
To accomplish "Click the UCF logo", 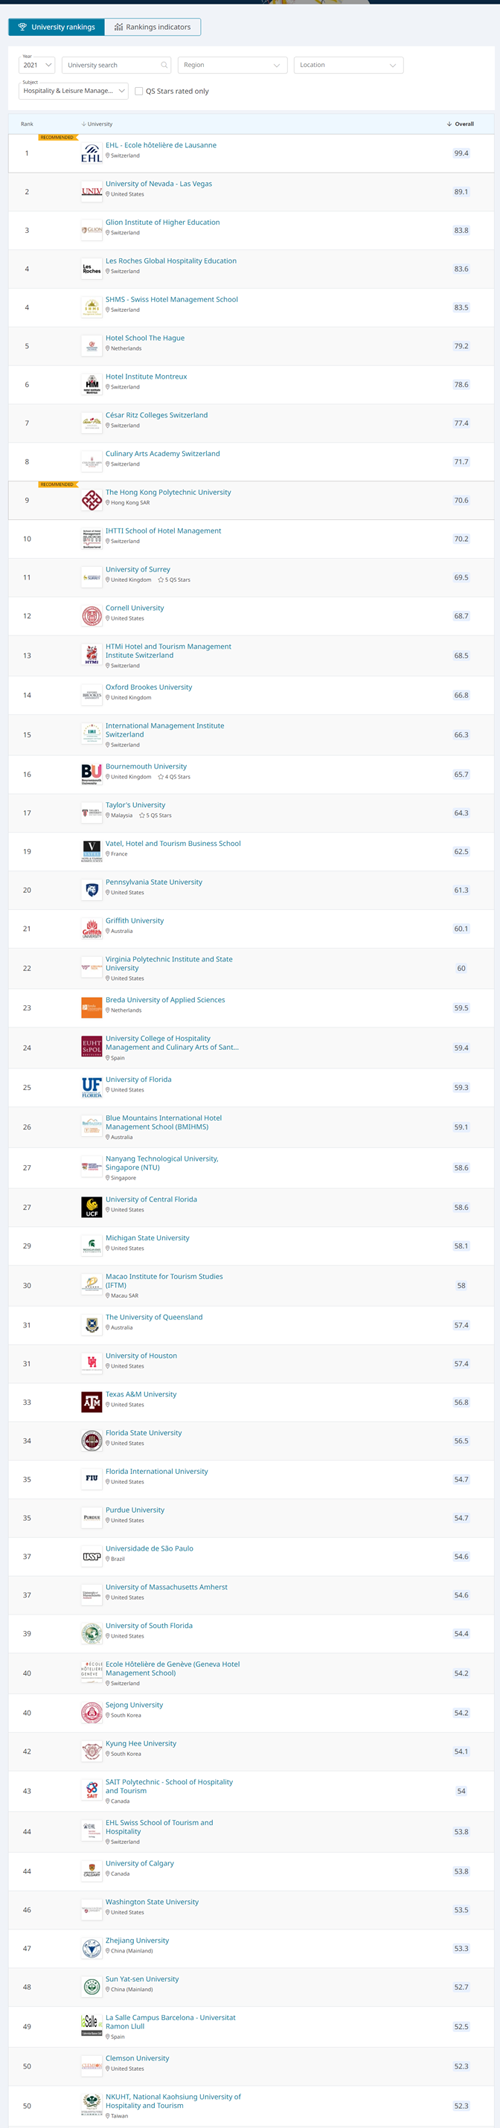I will click(x=92, y=1207).
